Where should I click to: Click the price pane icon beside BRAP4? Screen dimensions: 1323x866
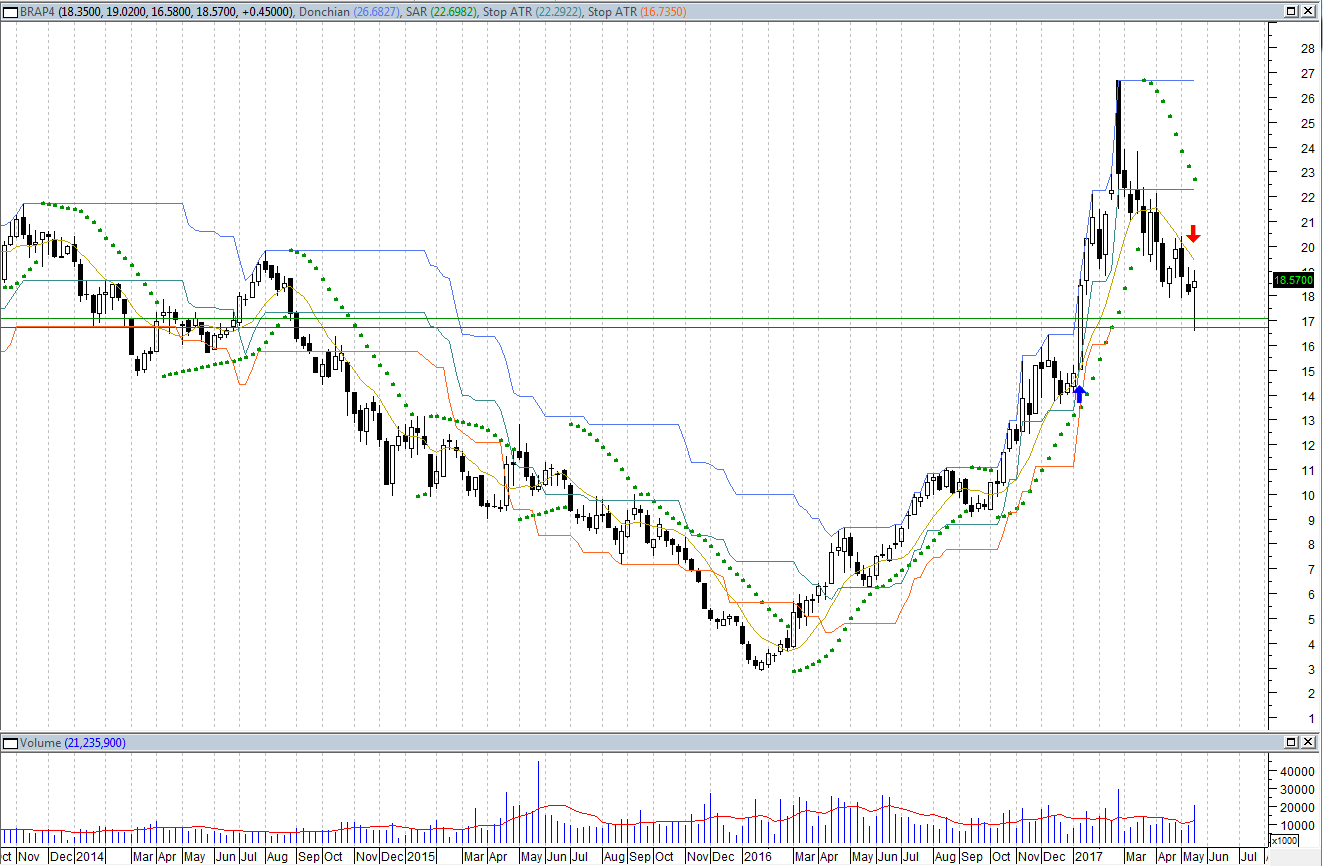click(x=10, y=10)
